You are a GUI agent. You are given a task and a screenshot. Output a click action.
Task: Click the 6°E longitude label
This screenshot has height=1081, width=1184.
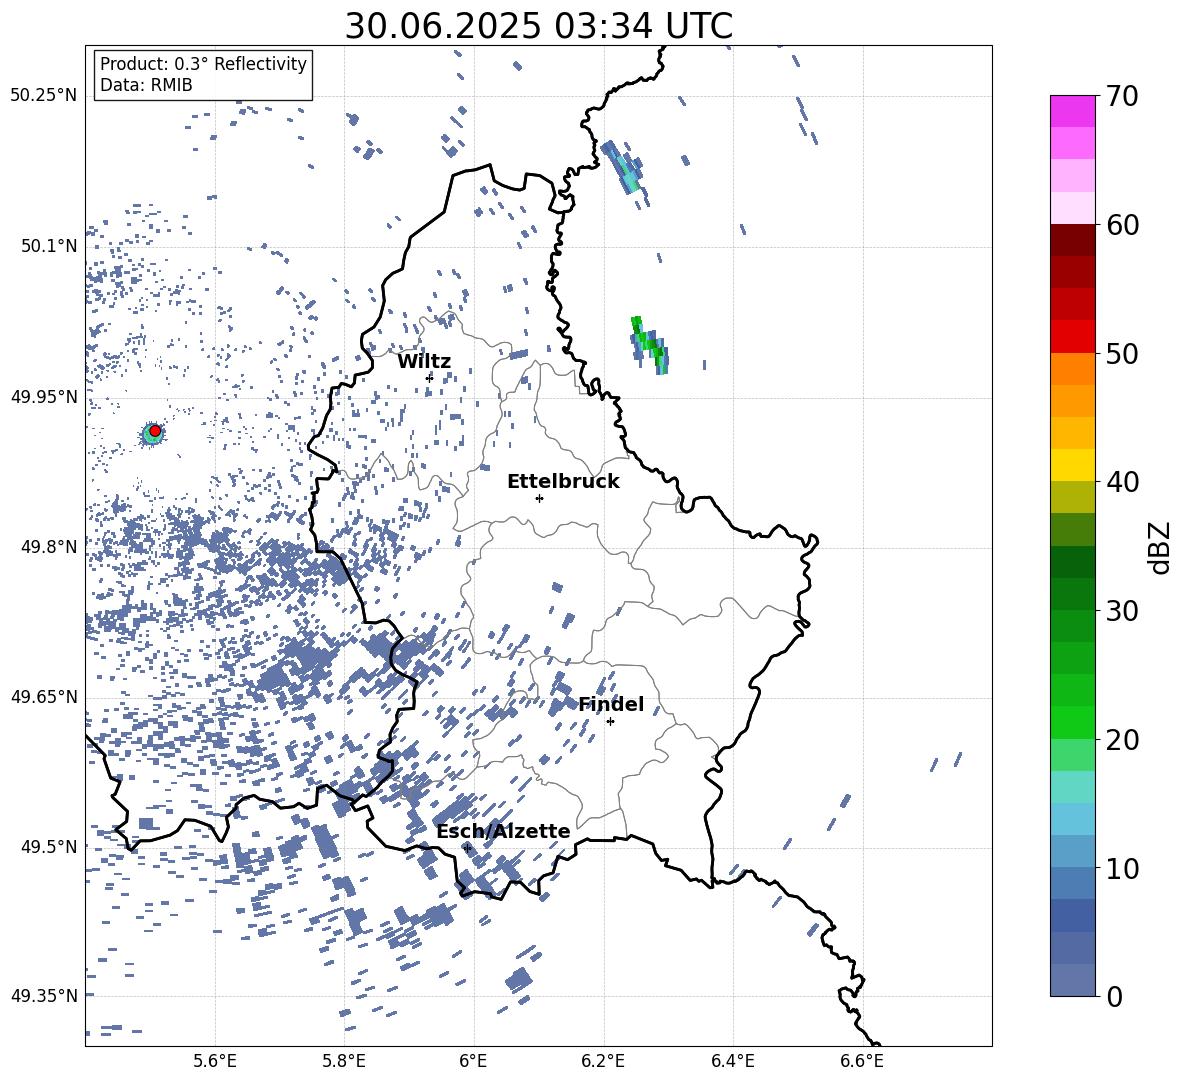pyautogui.click(x=473, y=1062)
